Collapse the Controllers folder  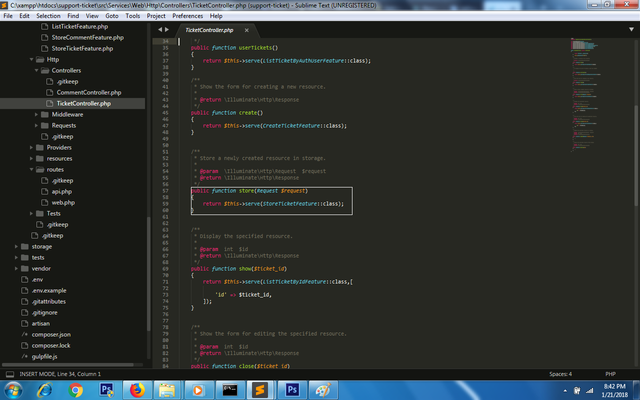click(36, 71)
